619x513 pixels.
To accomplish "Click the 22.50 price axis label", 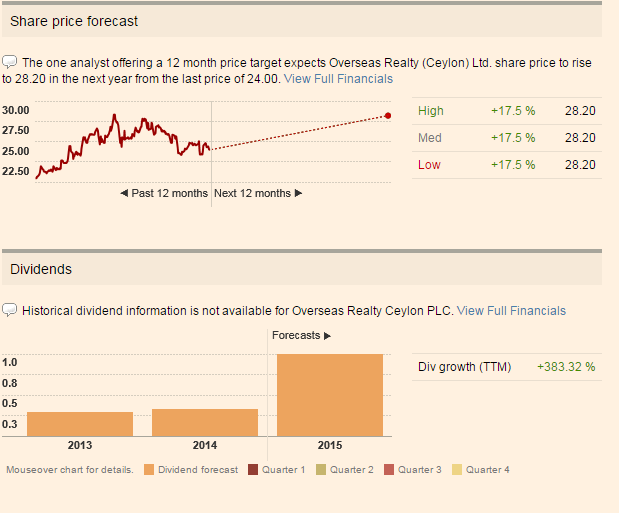I will (x=16, y=171).
